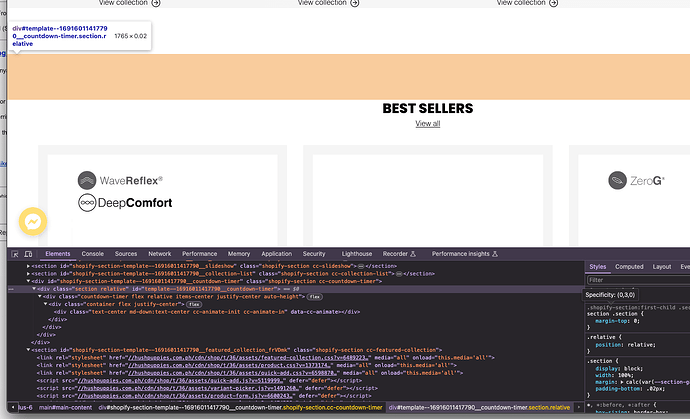
Task: Open the product.css stylesheet link
Action: coord(229,365)
